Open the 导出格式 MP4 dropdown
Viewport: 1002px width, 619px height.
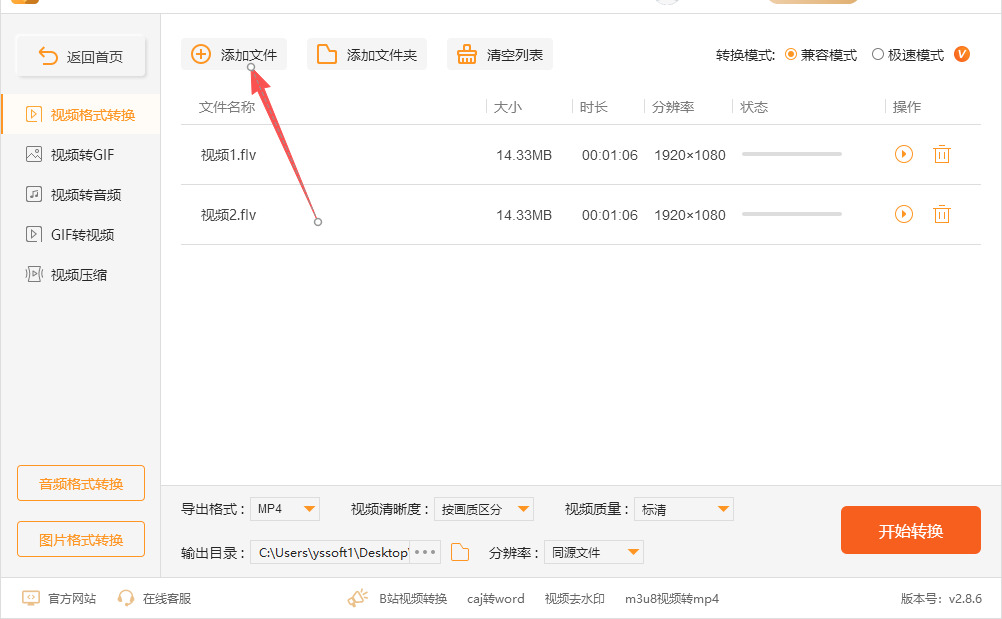[x=284, y=508]
